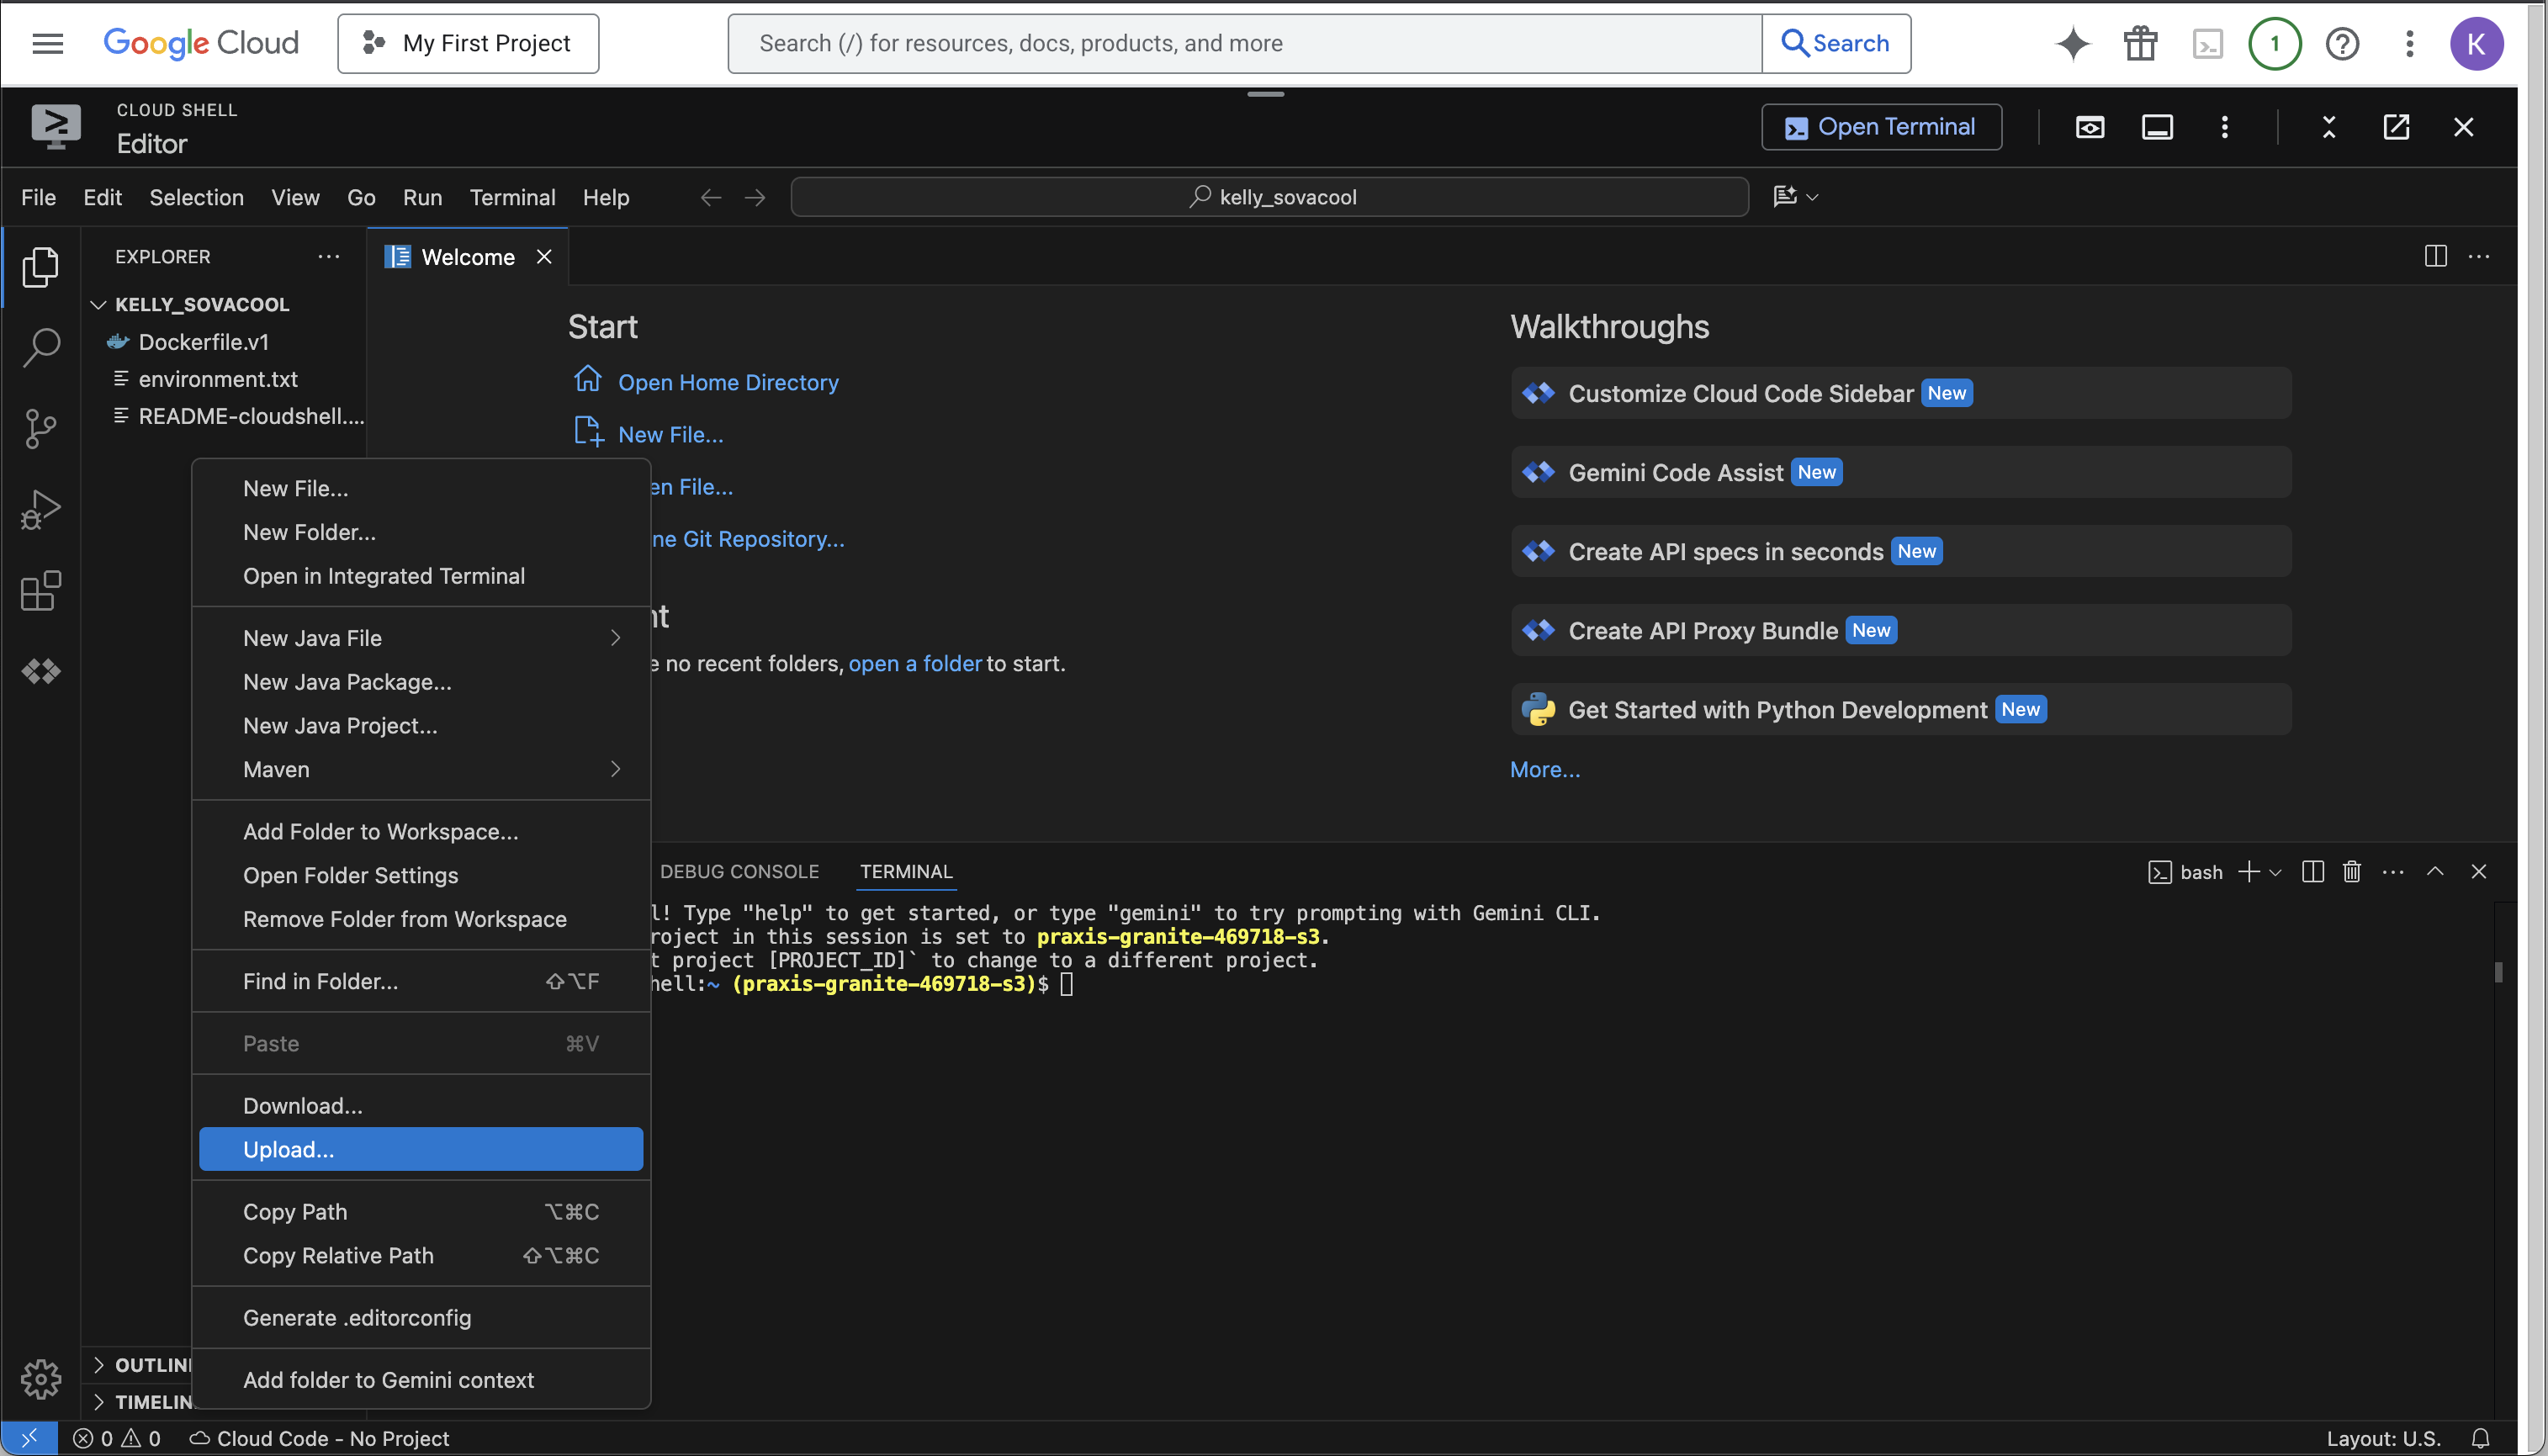Collapse the KELLY_SOVACOOL folder tree

click(x=98, y=304)
